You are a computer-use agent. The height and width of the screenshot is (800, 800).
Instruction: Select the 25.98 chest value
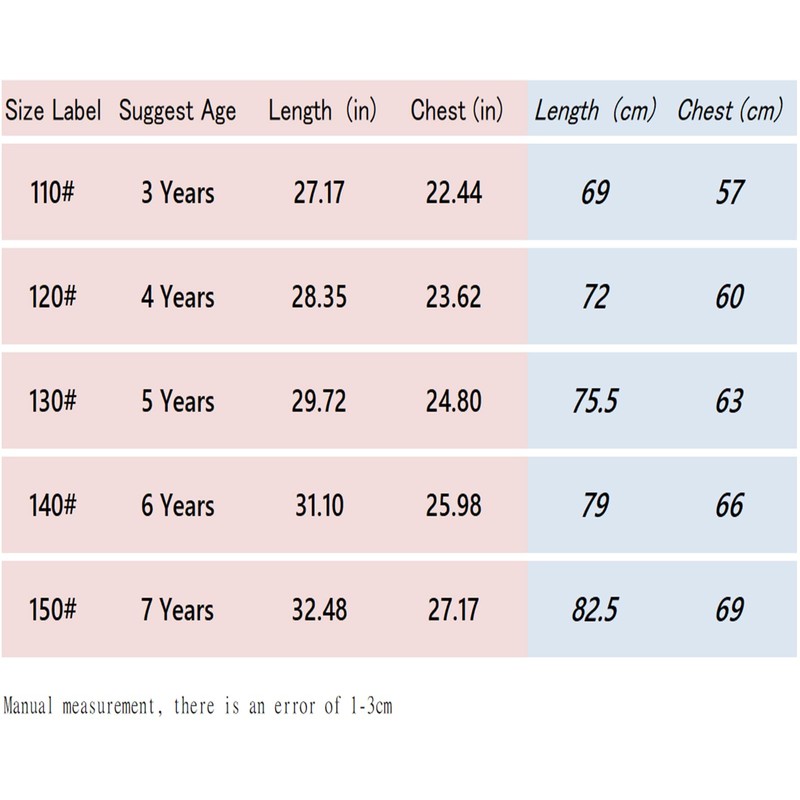(x=453, y=506)
